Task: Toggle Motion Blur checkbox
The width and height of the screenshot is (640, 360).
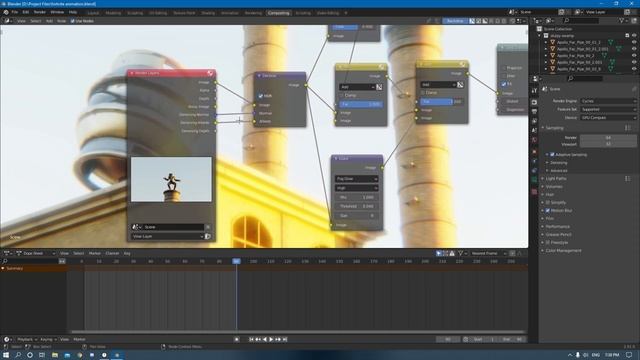Action: click(548, 211)
